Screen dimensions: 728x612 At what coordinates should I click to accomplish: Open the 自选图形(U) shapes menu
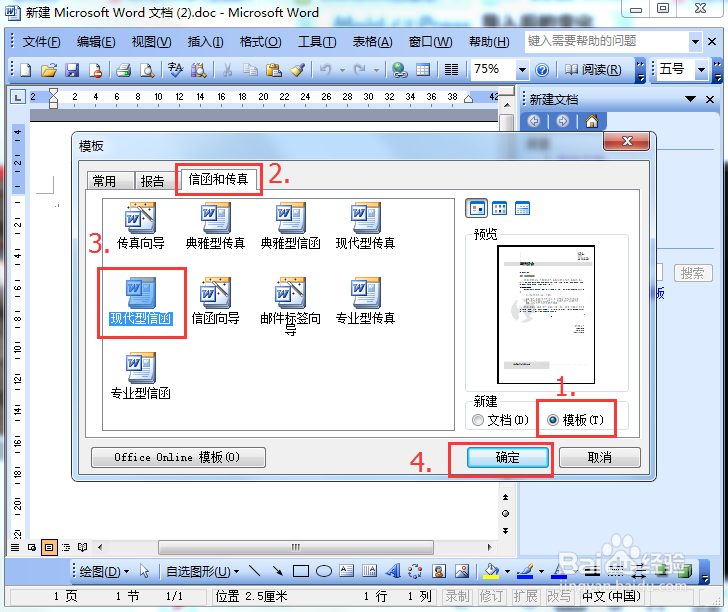(x=202, y=571)
